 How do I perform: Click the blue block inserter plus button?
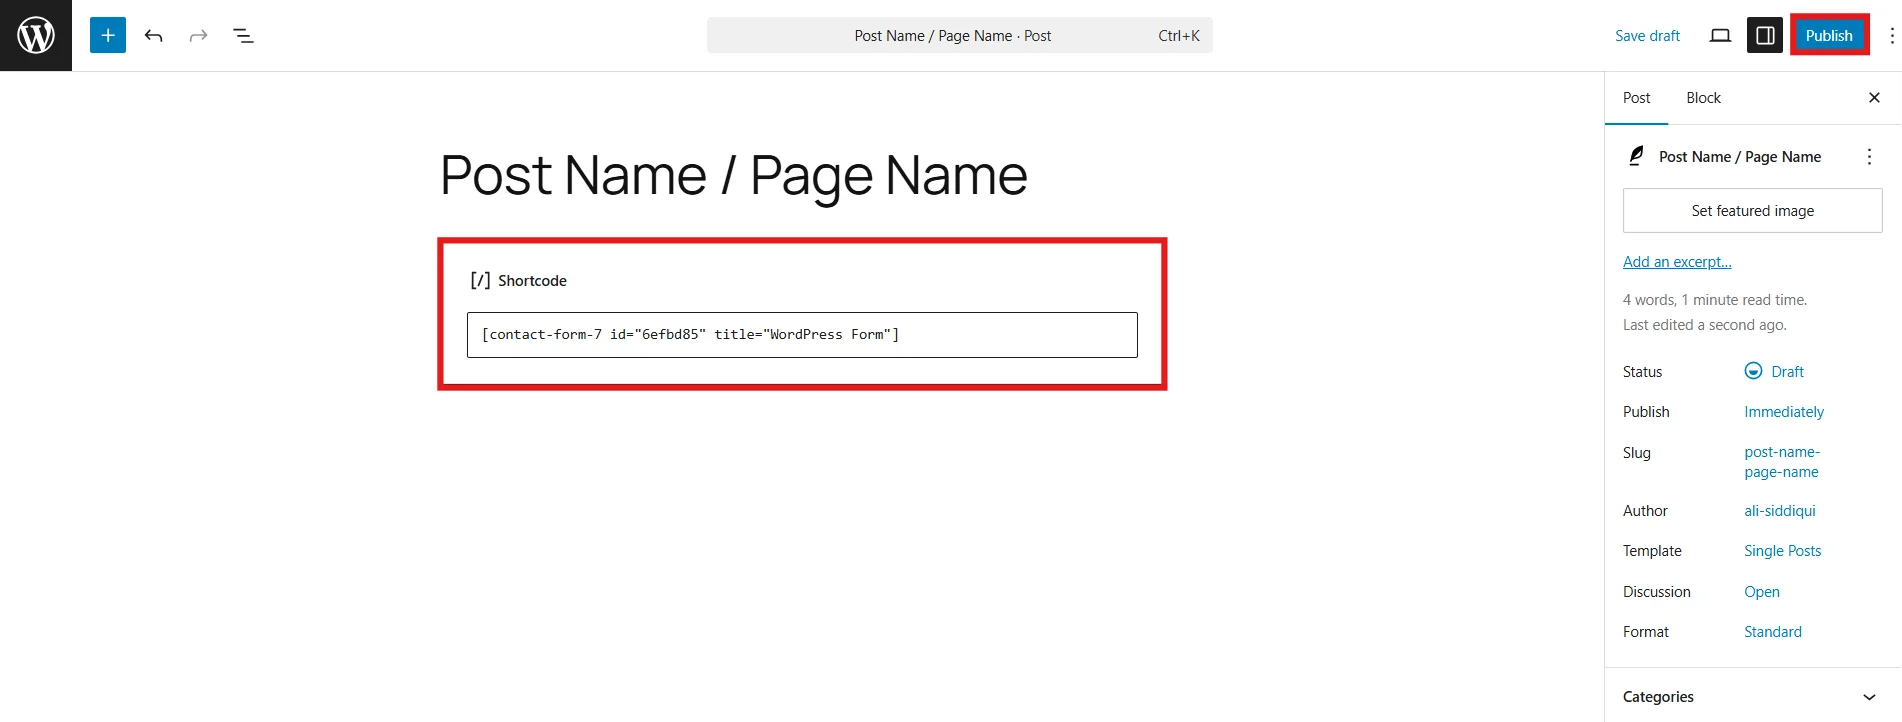pyautogui.click(x=108, y=35)
